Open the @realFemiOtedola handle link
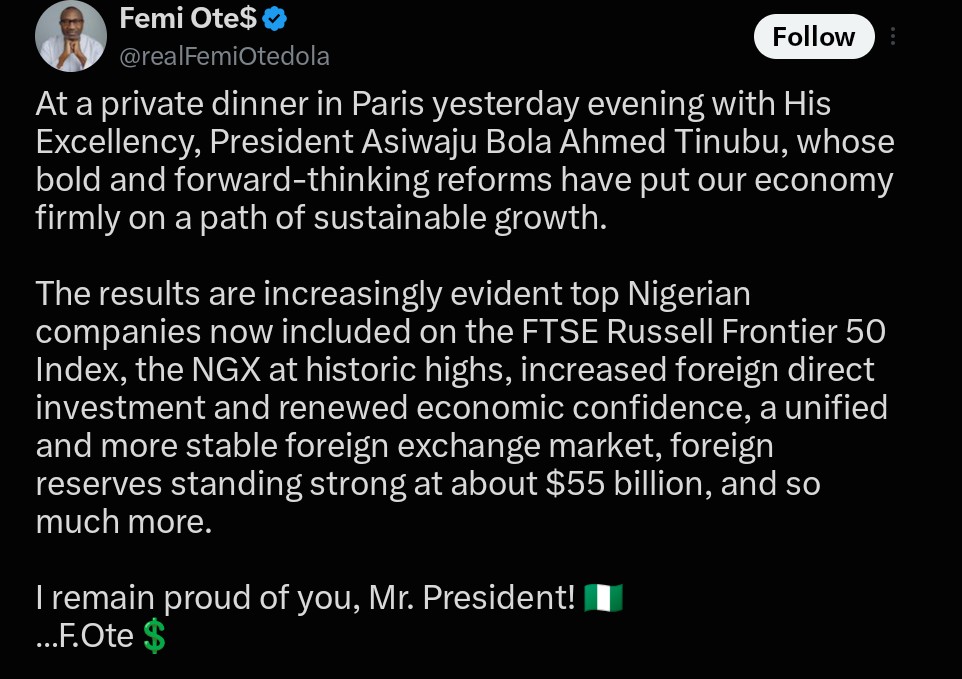Viewport: 962px width, 679px height. [x=225, y=56]
